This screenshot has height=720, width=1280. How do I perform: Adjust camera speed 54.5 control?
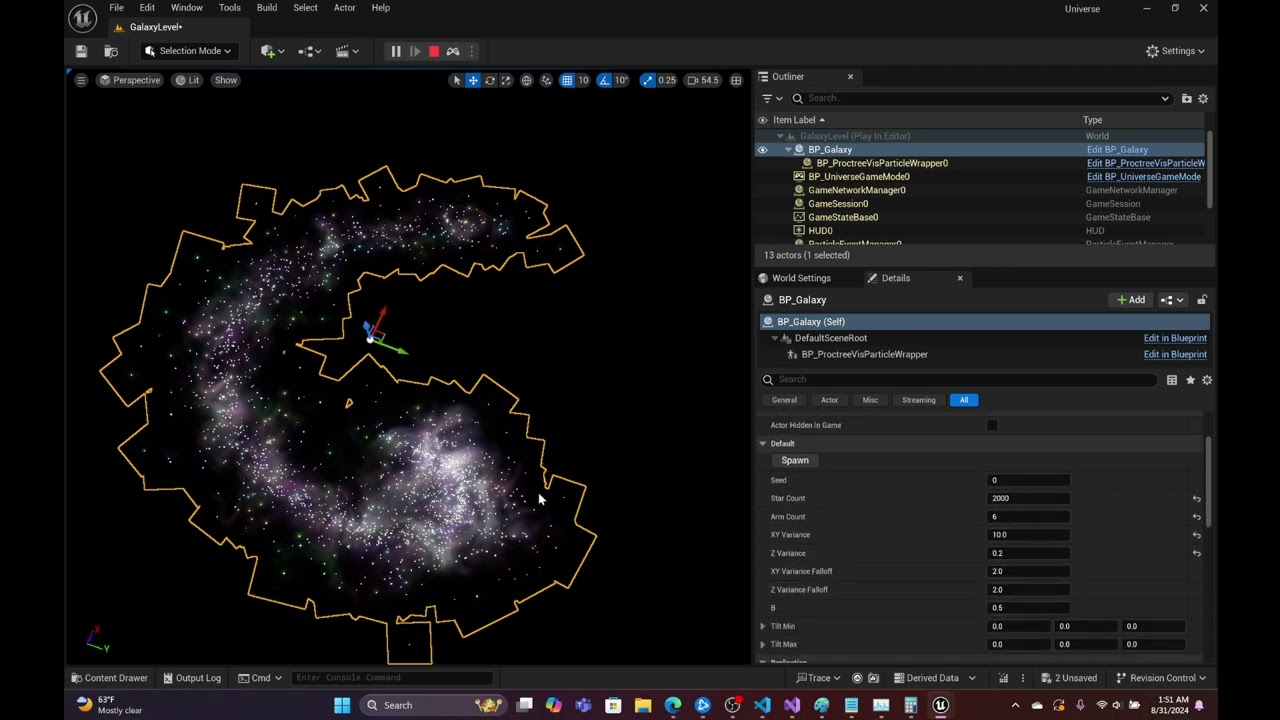pos(702,80)
